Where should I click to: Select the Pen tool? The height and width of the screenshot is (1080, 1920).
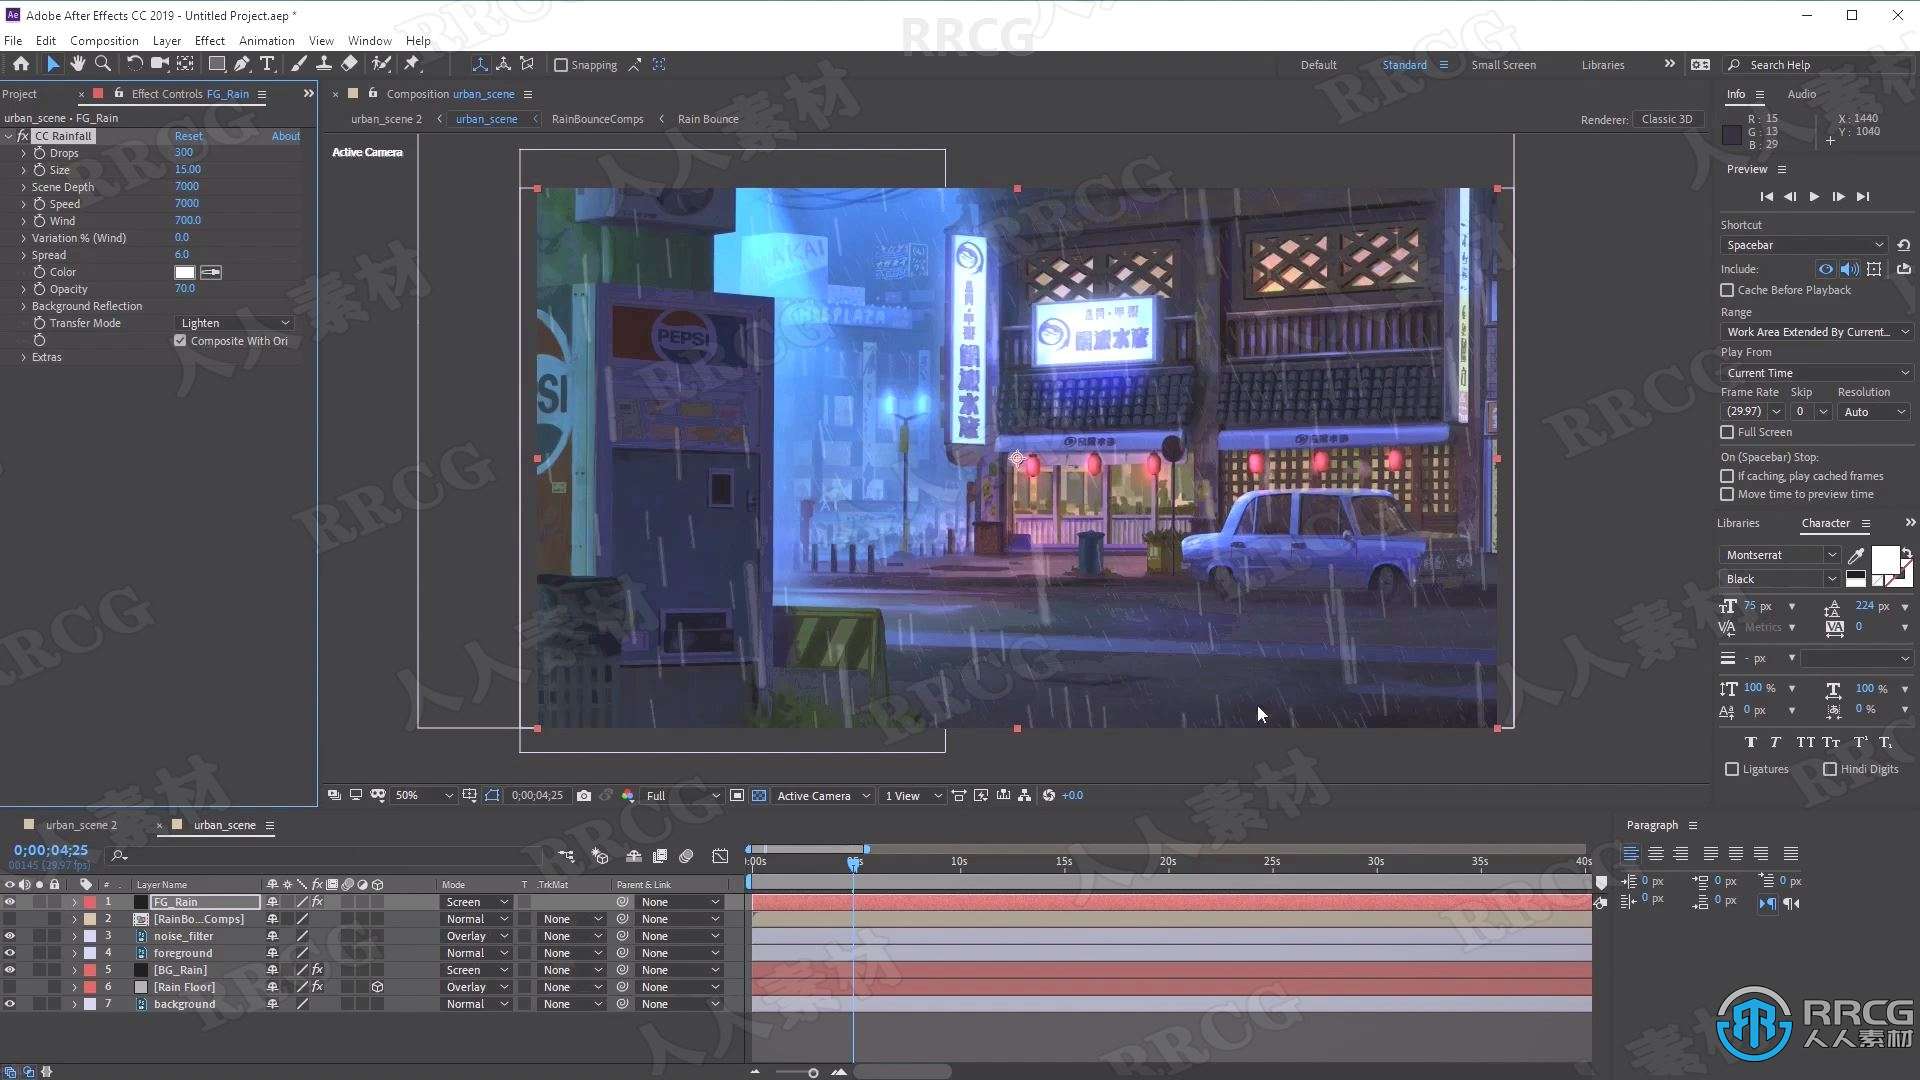(242, 64)
